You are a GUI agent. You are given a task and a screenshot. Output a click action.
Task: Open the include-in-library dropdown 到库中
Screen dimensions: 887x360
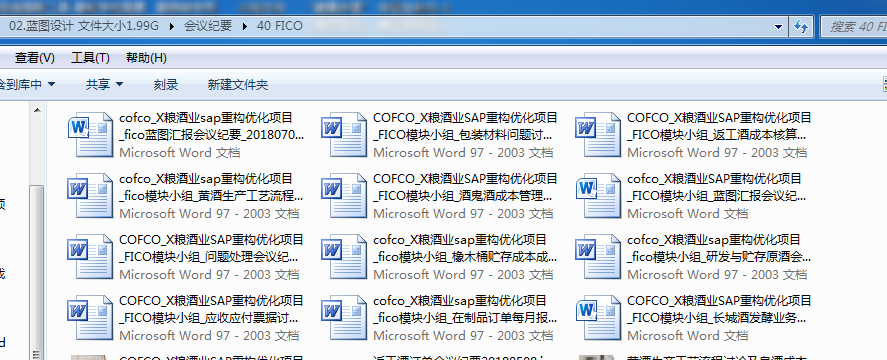[x=27, y=84]
